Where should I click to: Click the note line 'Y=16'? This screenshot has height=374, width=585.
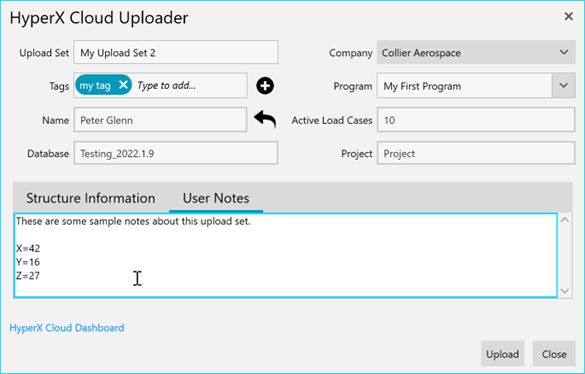click(28, 262)
